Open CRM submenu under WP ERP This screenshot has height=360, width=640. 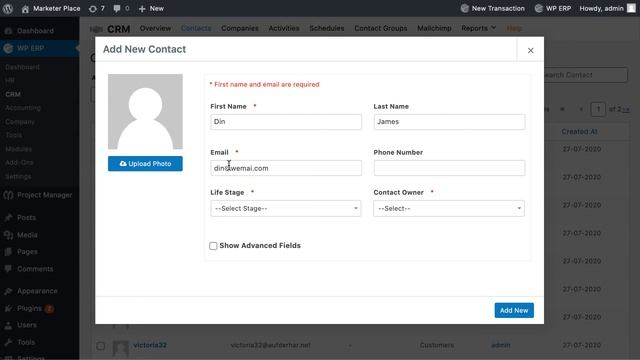[13, 94]
